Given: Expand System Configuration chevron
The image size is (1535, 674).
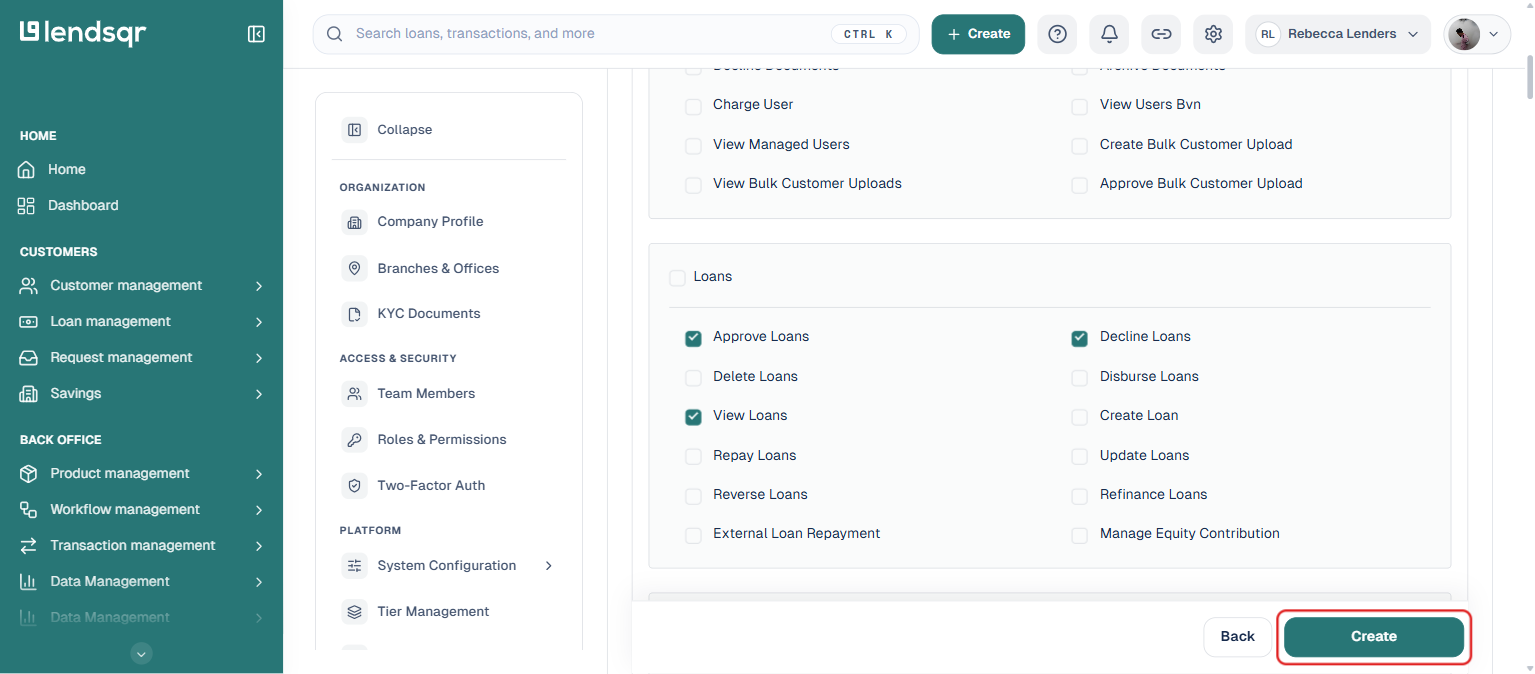Looking at the screenshot, I should (x=548, y=566).
